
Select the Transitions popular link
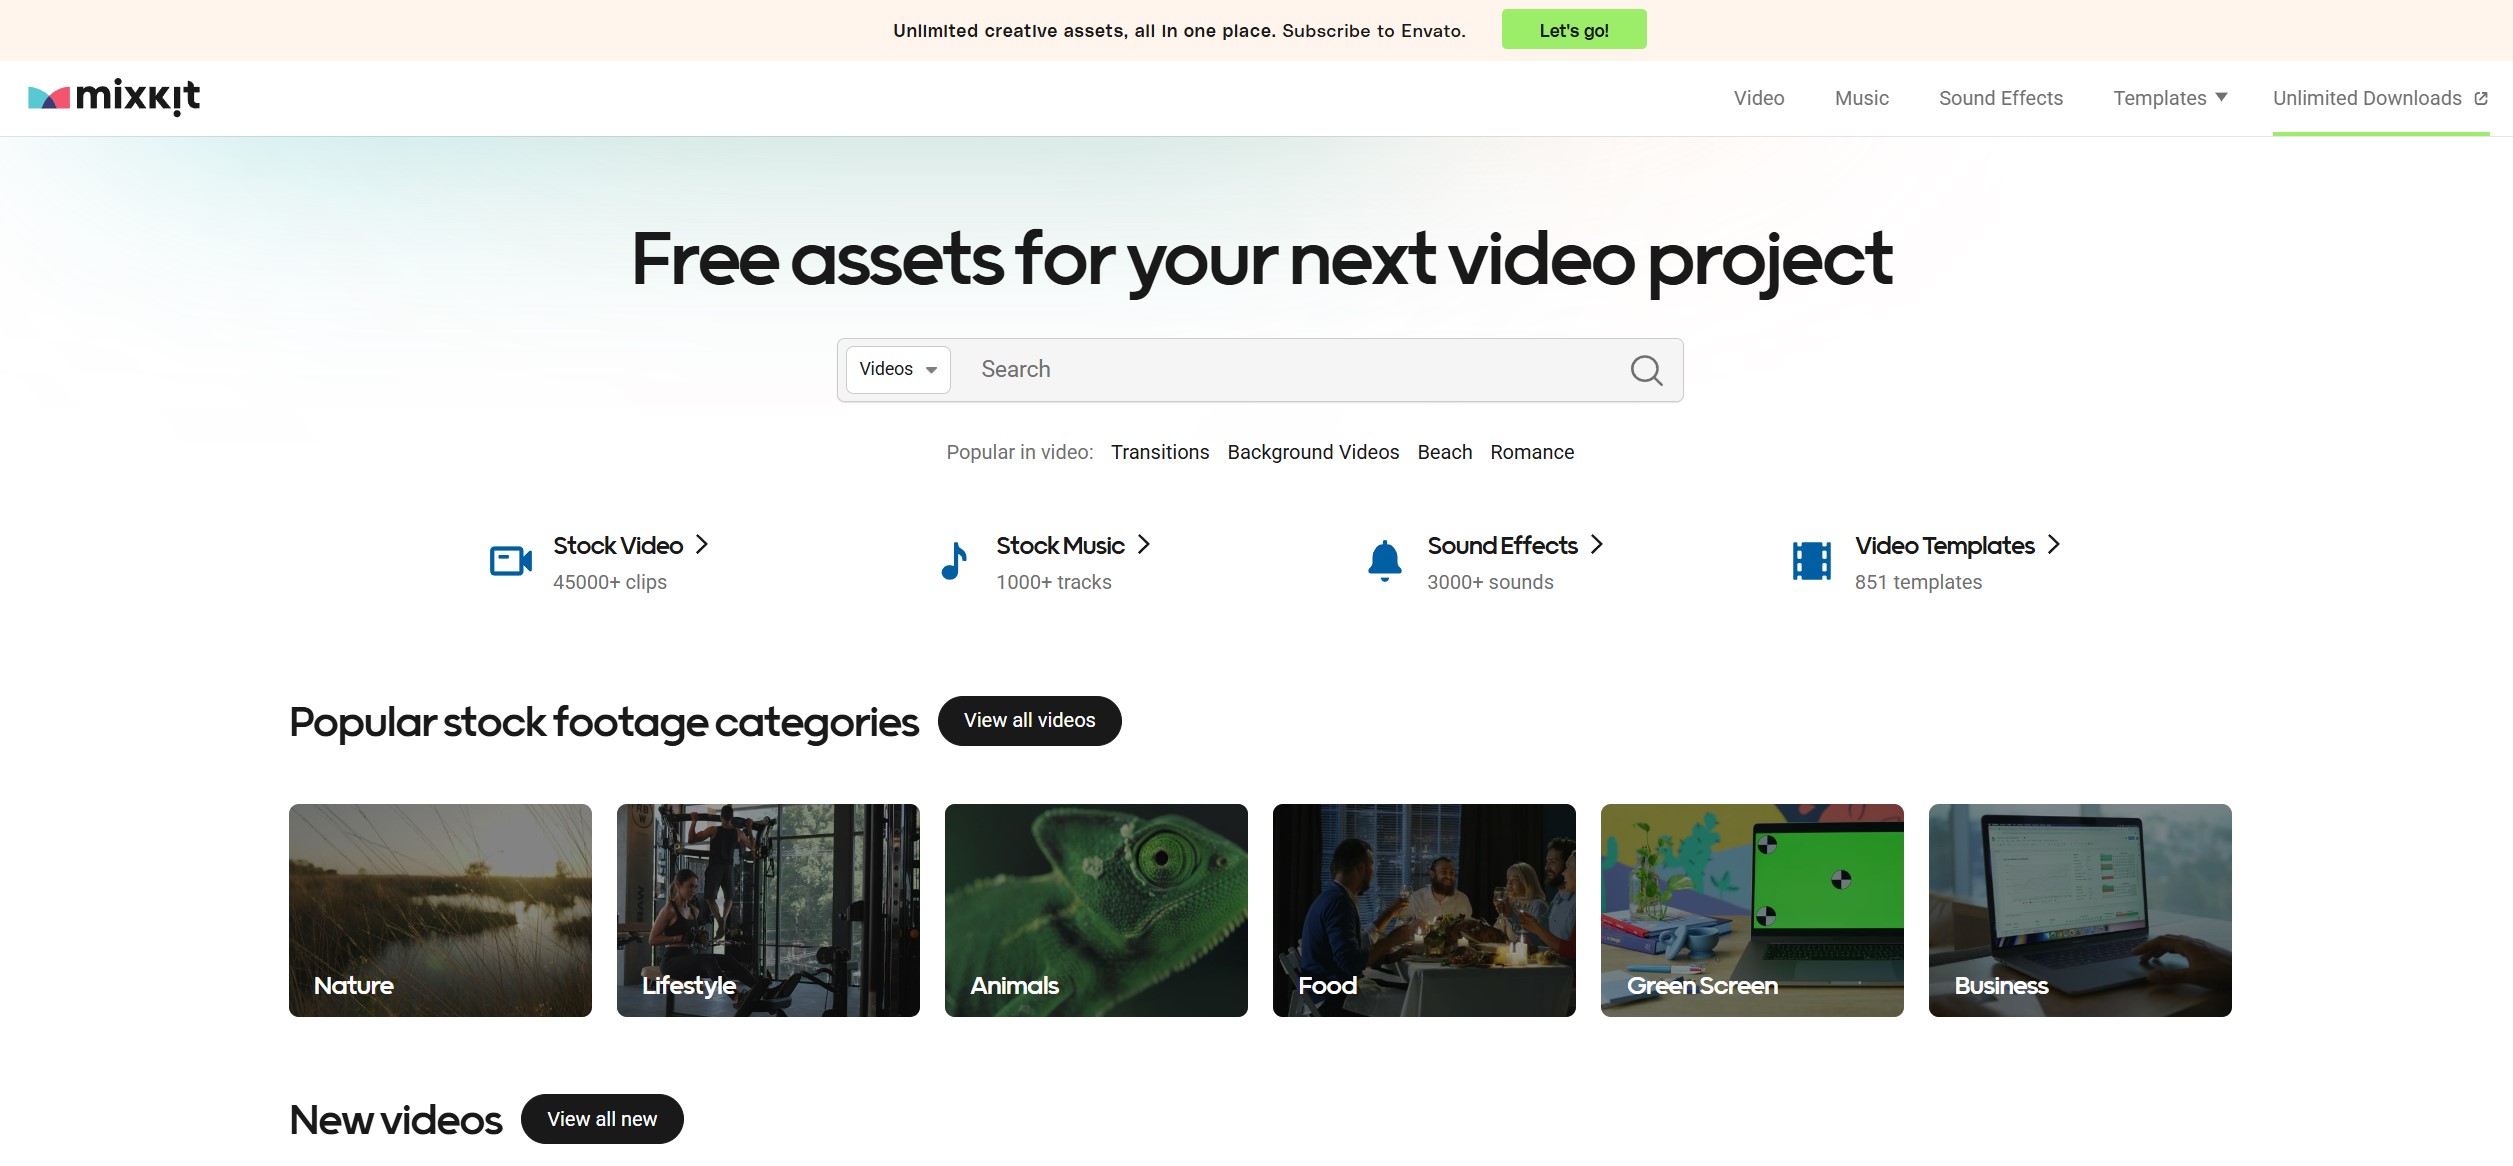pyautogui.click(x=1160, y=452)
